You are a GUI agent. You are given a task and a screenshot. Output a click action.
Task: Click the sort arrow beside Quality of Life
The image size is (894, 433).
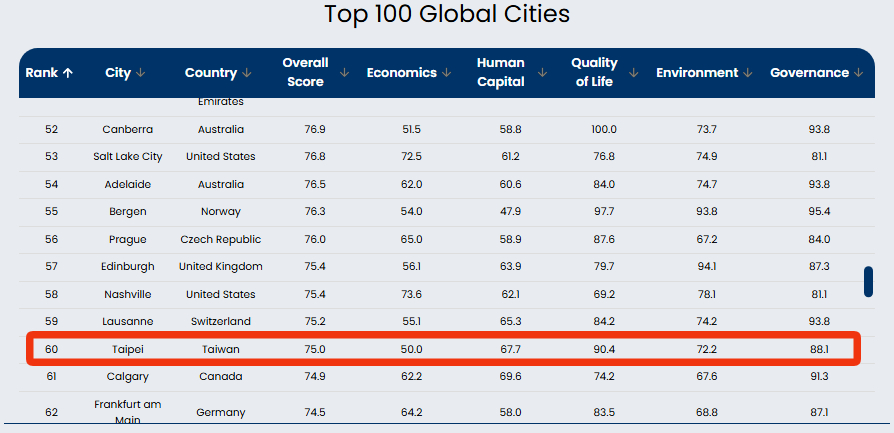[x=633, y=72]
